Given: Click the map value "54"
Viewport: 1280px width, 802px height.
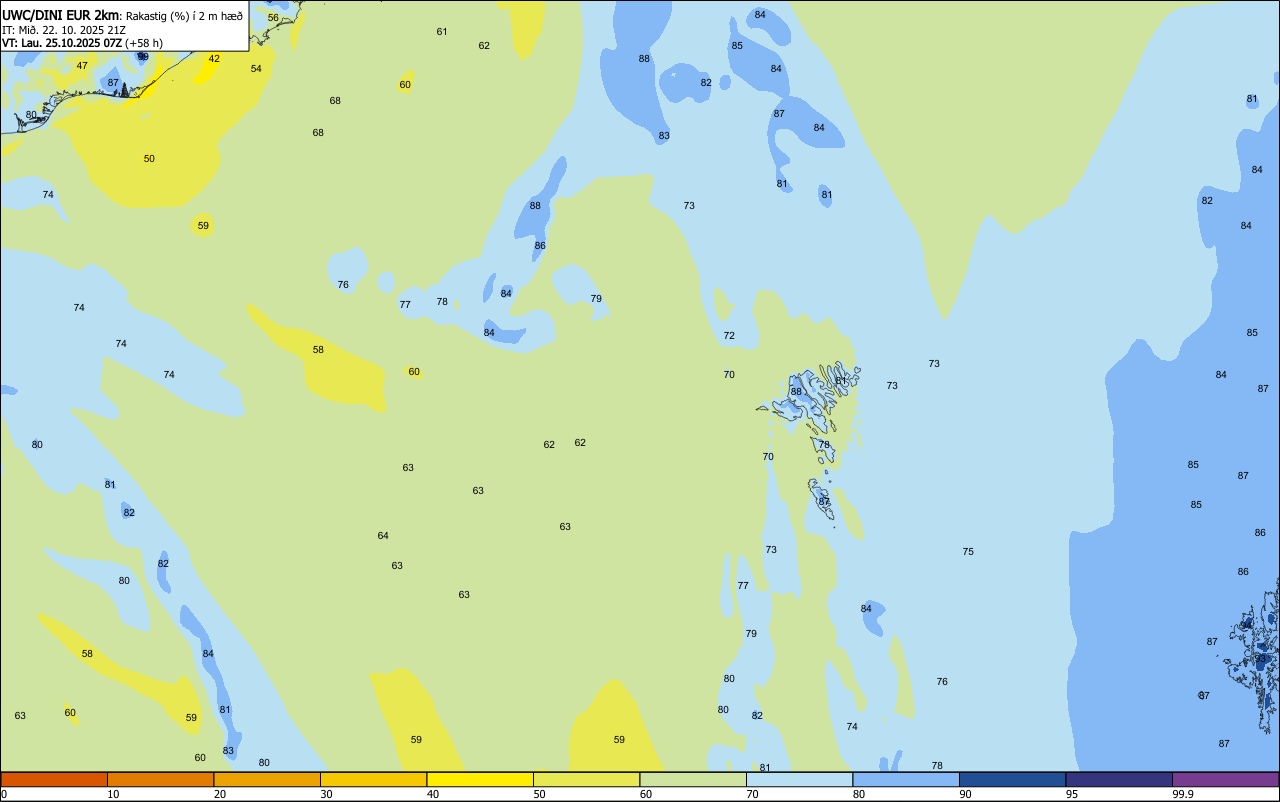Looking at the screenshot, I should tap(256, 69).
